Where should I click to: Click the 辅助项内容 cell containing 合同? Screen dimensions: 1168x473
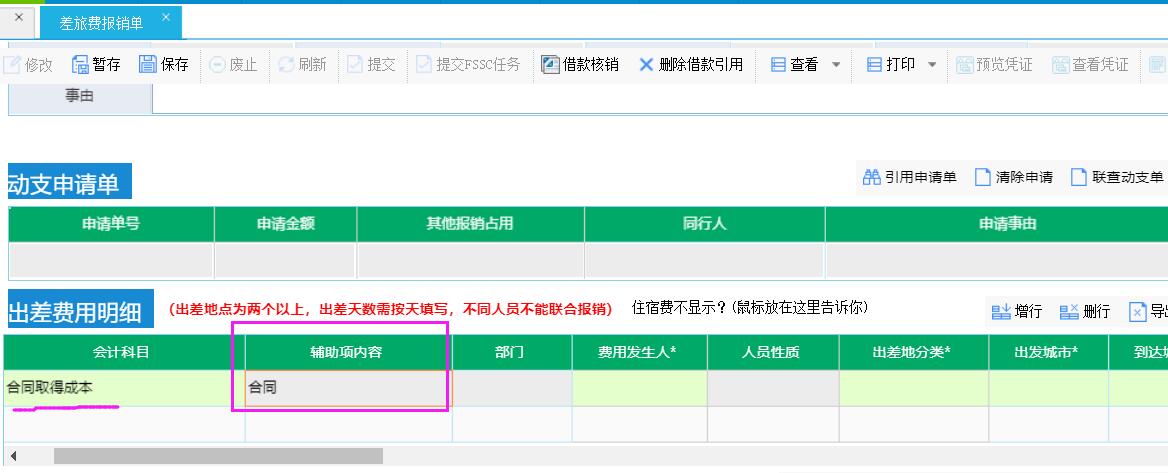[x=348, y=388]
